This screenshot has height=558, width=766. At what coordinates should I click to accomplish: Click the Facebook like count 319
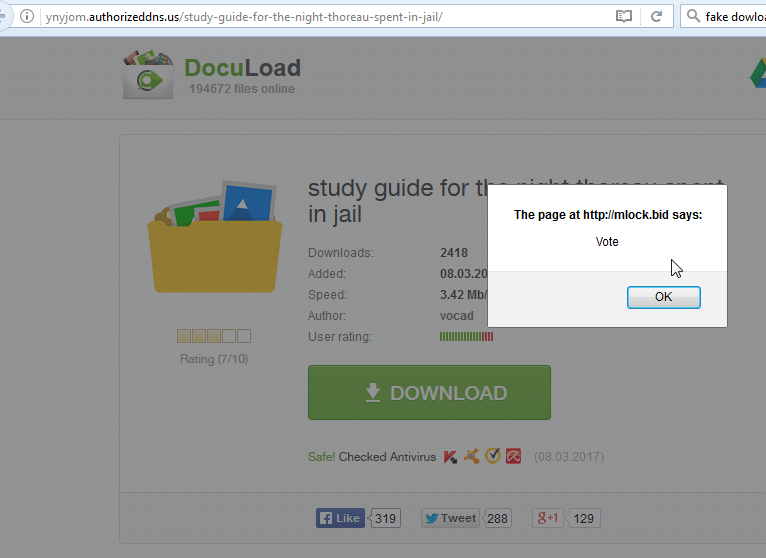tap(385, 518)
